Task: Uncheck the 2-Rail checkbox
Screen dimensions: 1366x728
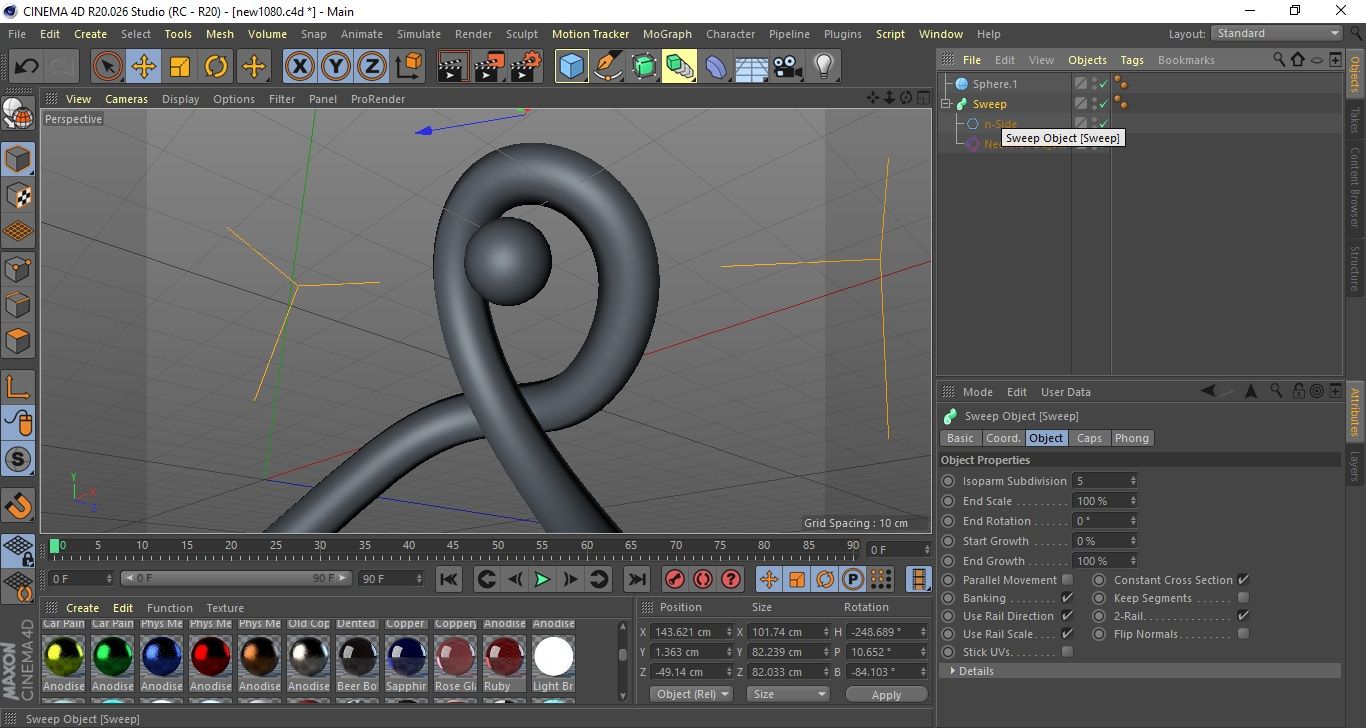Action: (1243, 616)
